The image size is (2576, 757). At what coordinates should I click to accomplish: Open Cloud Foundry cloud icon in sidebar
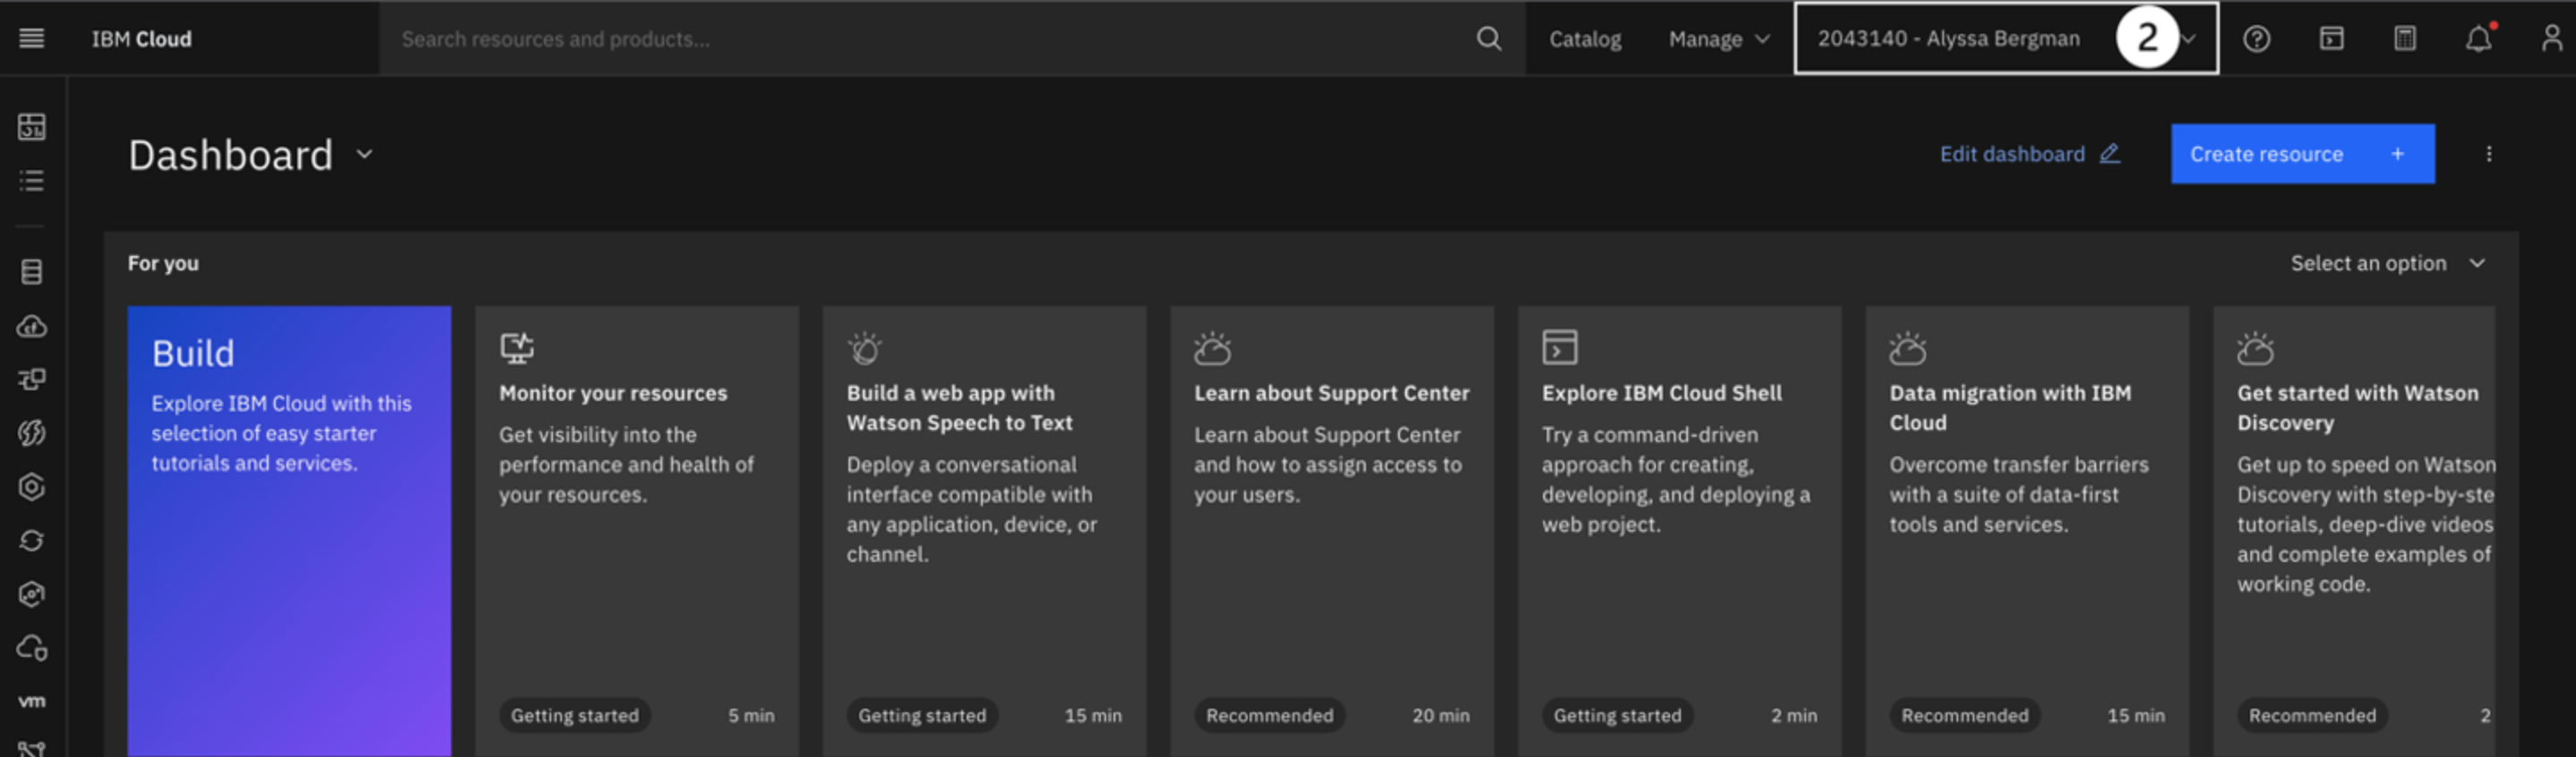coord(32,326)
